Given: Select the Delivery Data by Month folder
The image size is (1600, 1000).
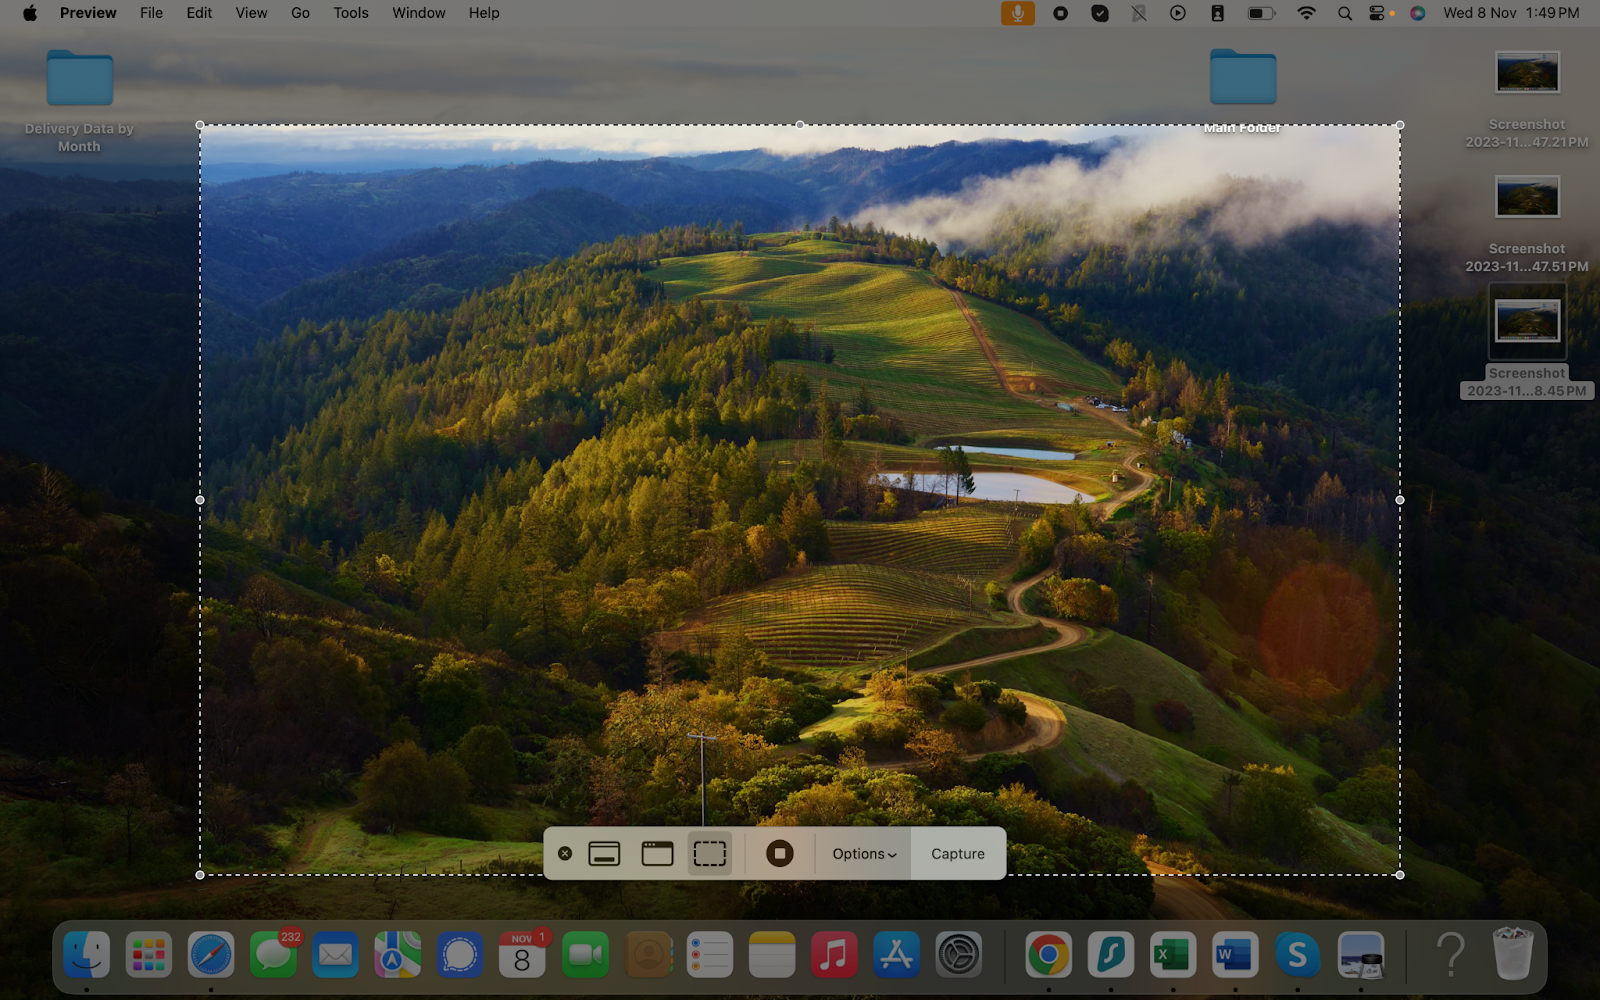Looking at the screenshot, I should point(80,78).
